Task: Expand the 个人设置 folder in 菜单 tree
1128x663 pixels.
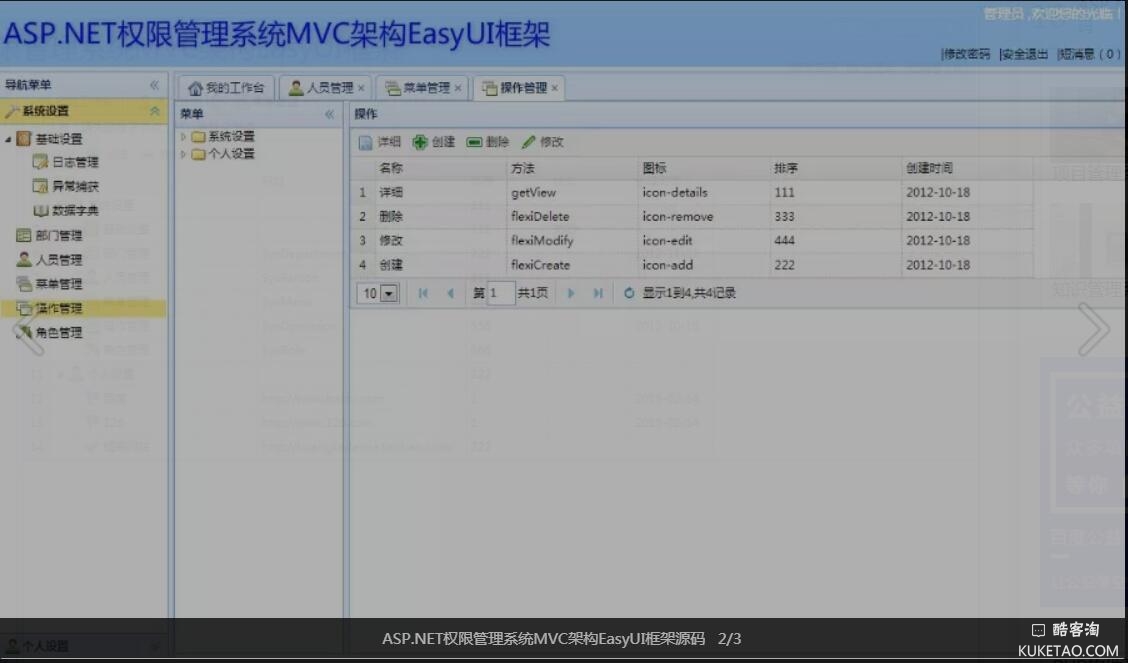Action: 183,154
